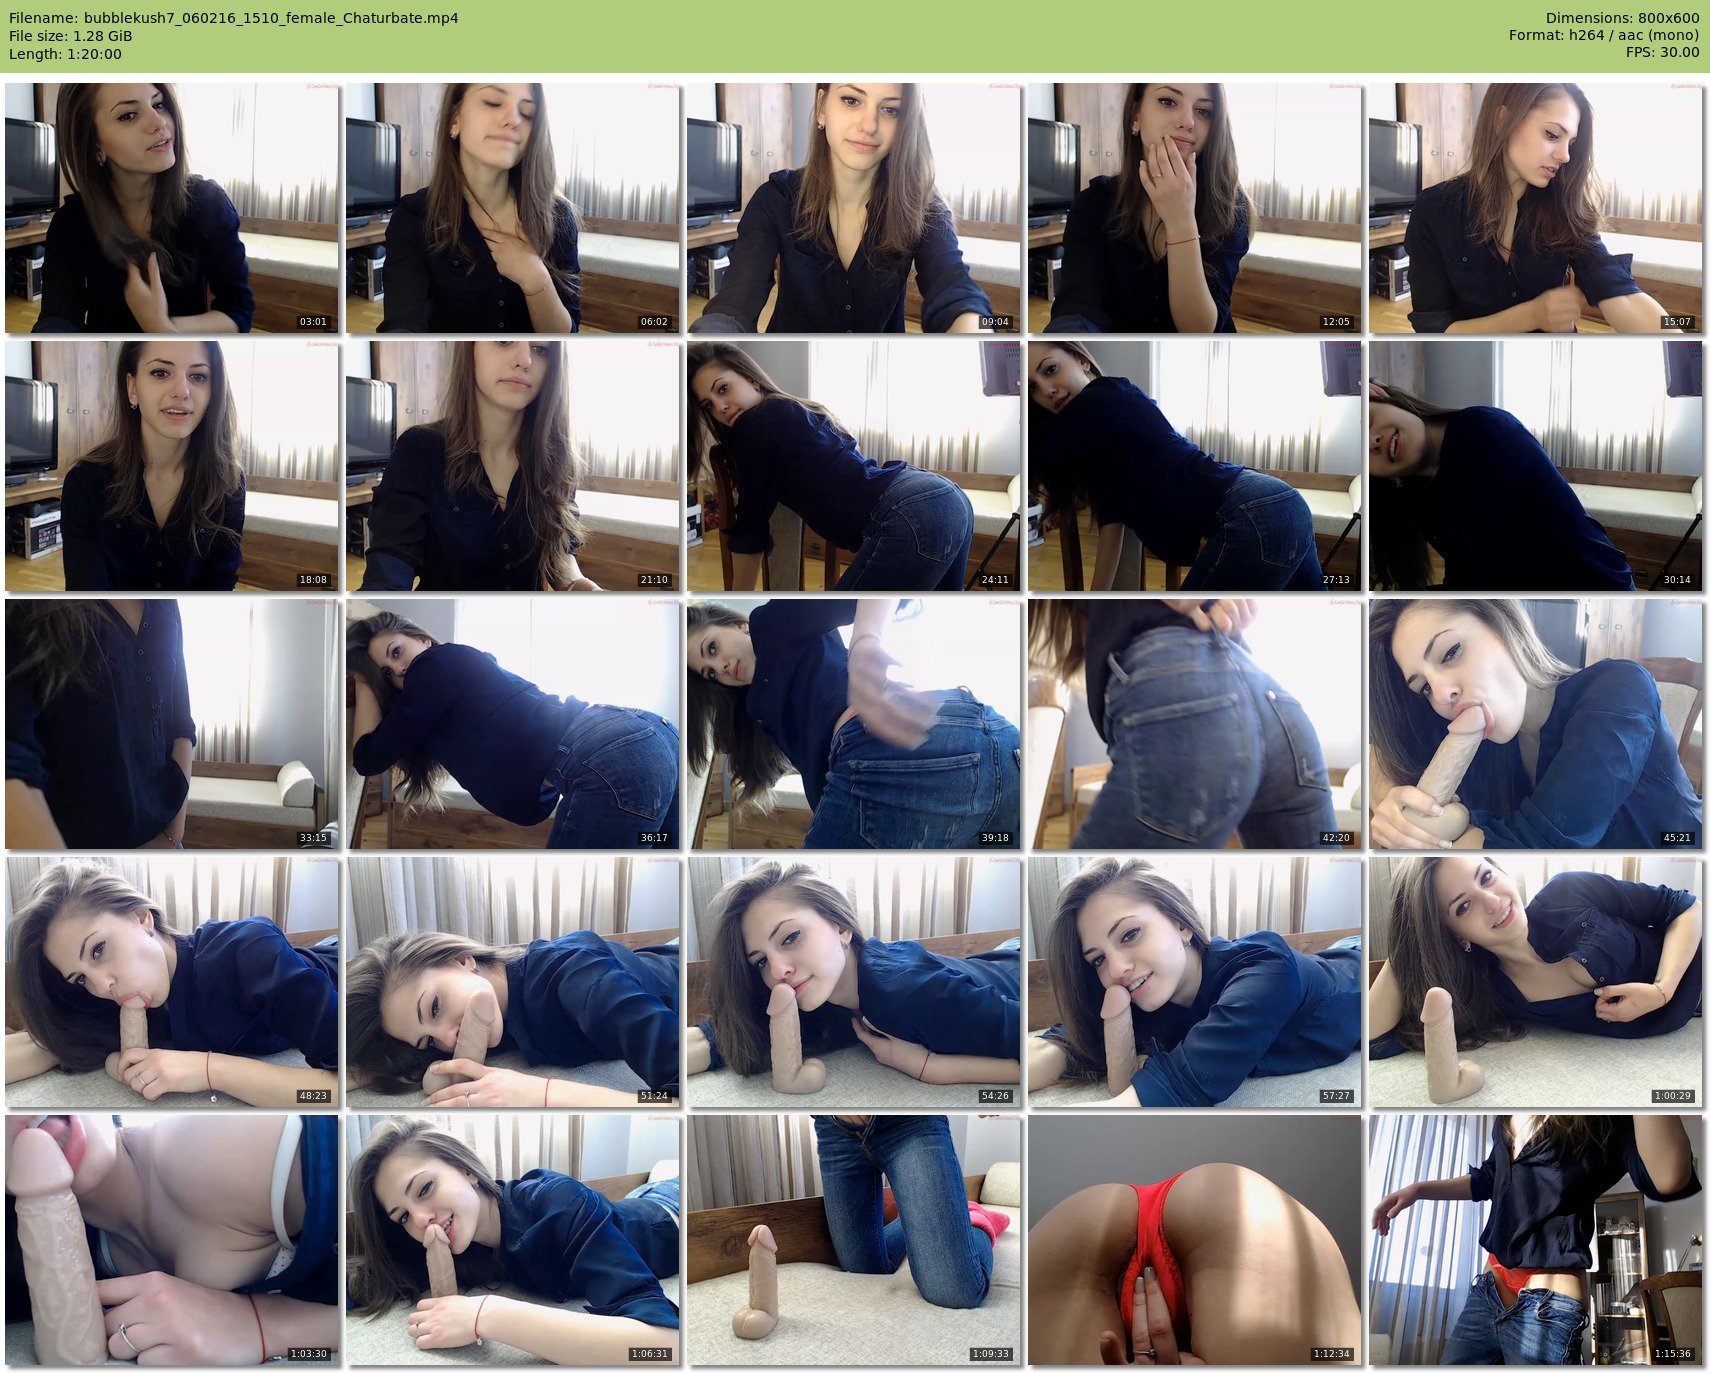Viewport: 1710px width, 1373px height.
Task: Open the thumbnail marked 18:08
Action: pyautogui.click(x=172, y=466)
